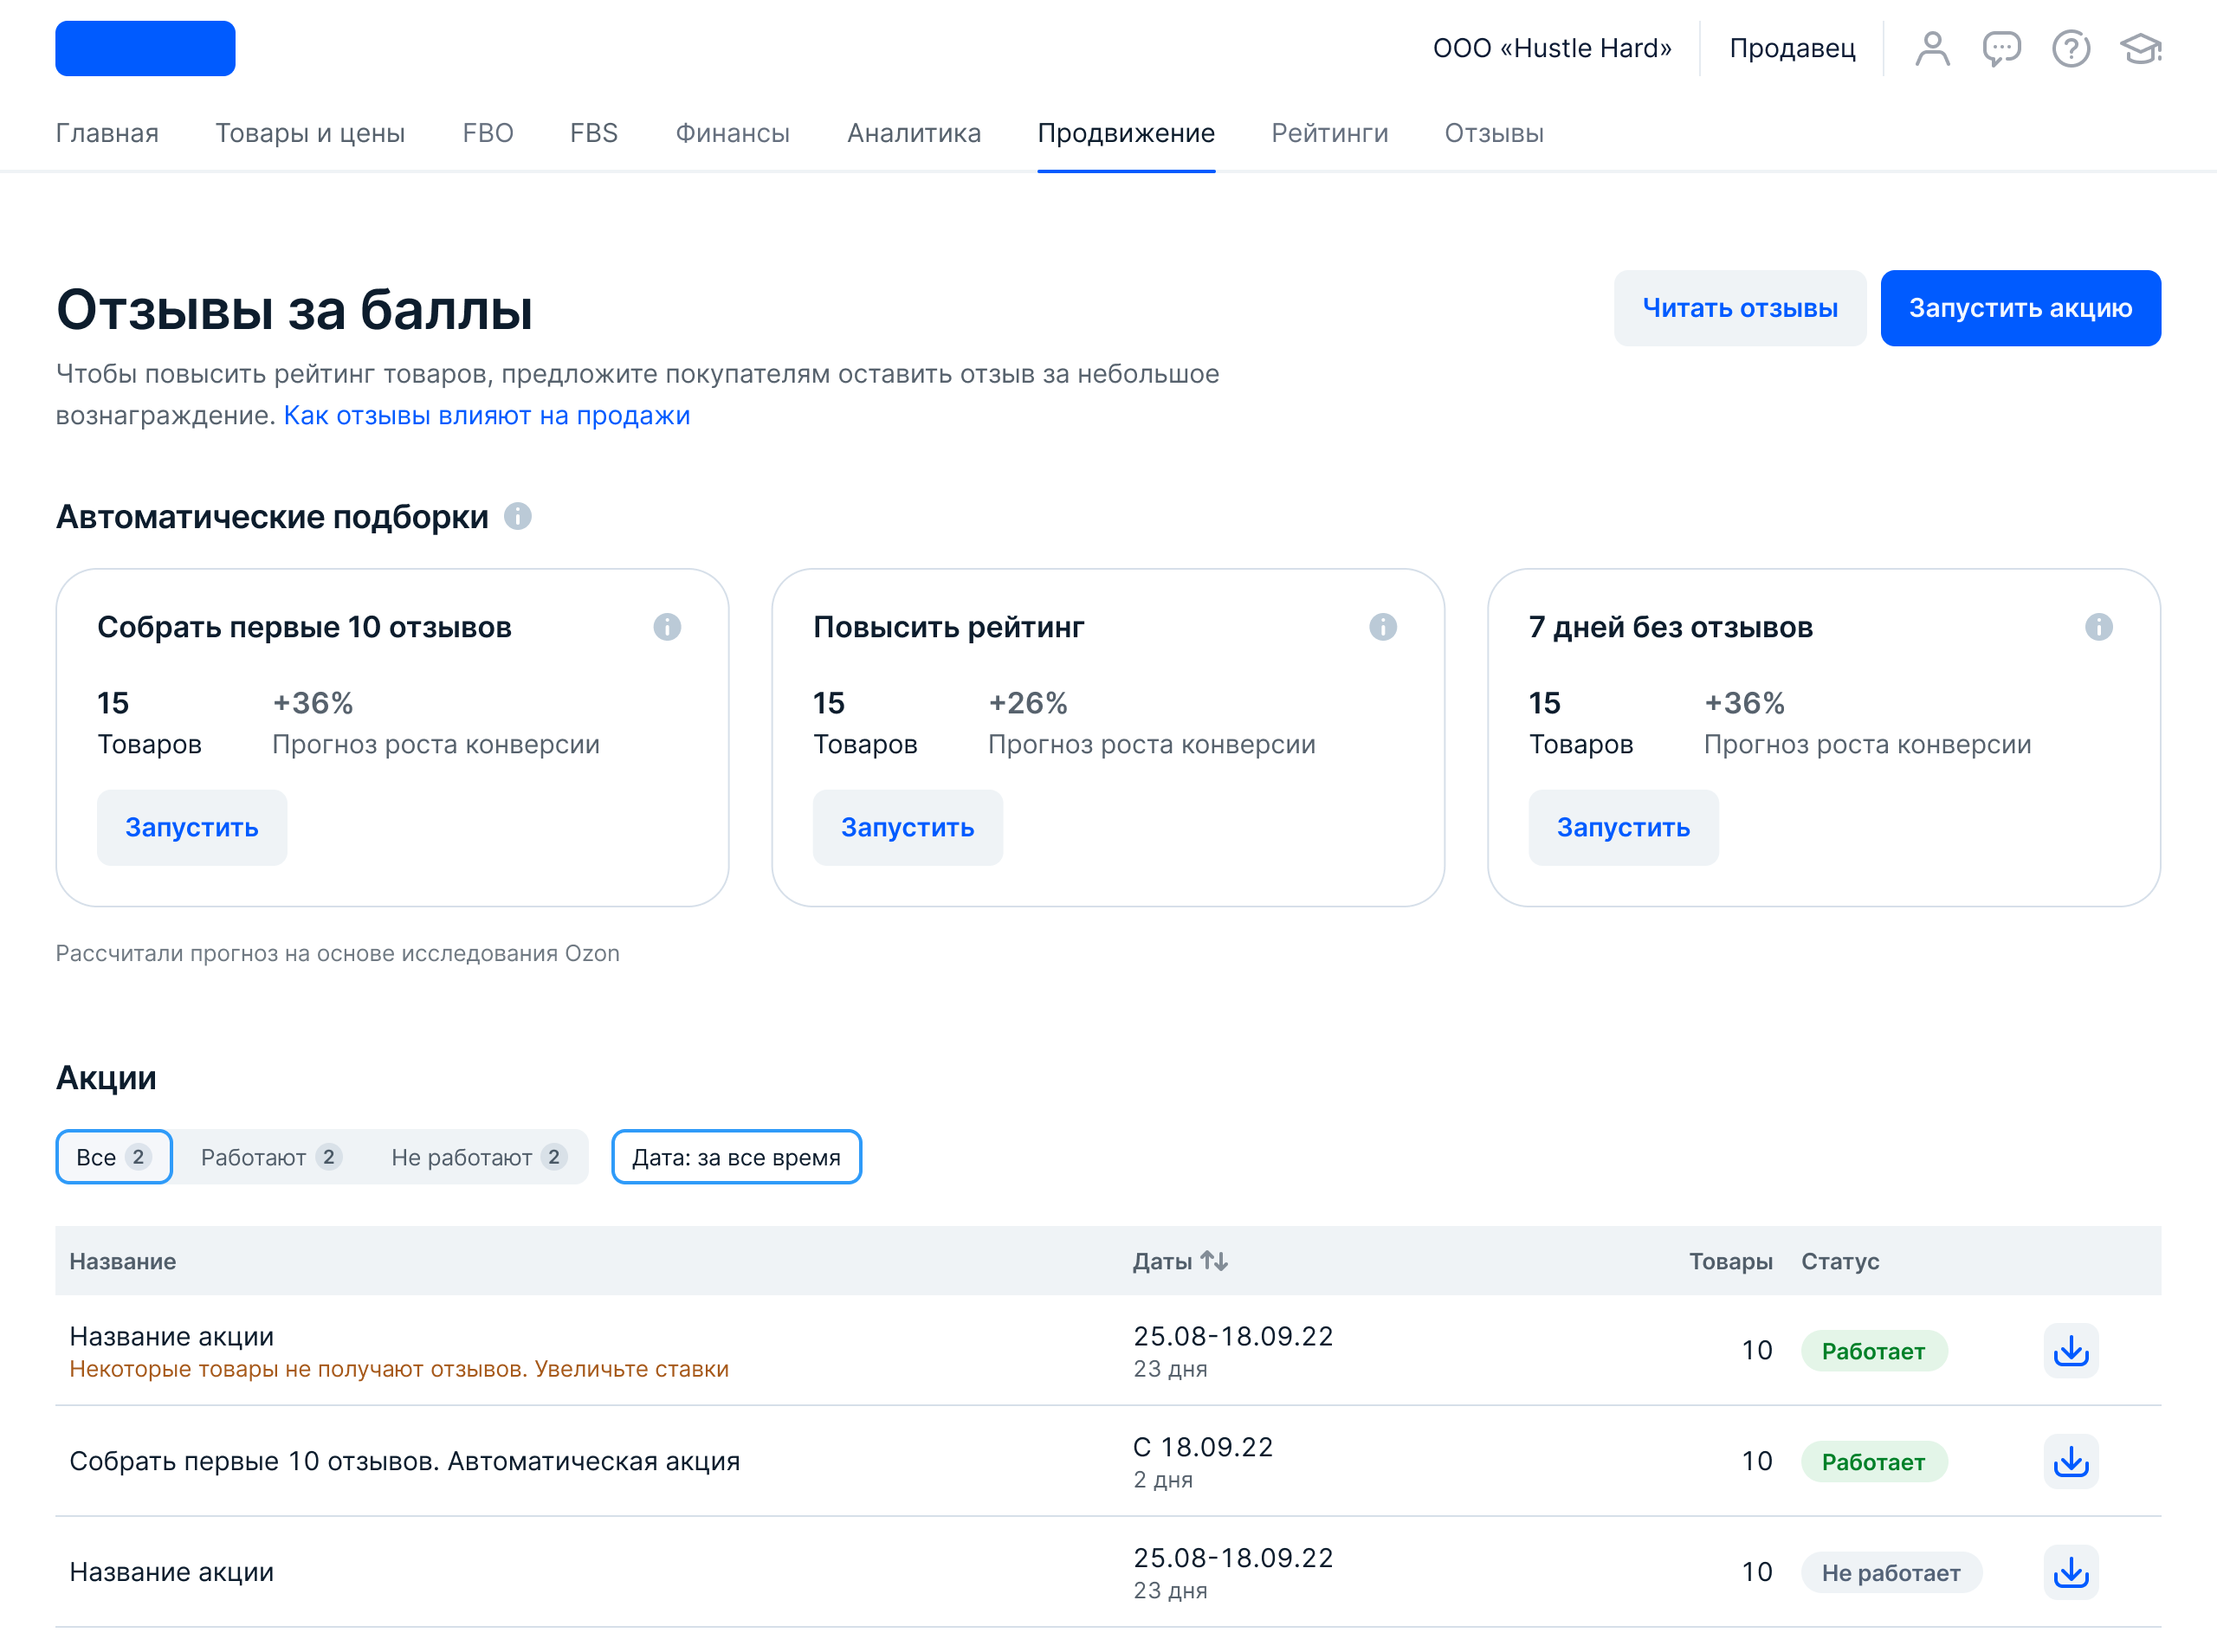Open the graduation cap training icon
This screenshot has width=2217, height=1652.
click(x=2140, y=48)
